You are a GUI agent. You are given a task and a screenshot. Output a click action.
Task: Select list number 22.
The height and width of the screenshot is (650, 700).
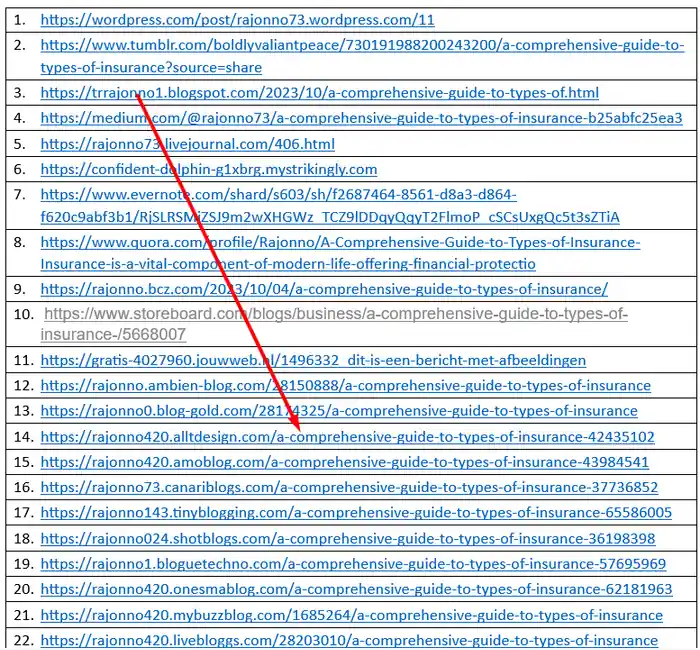pyautogui.click(x=24, y=641)
